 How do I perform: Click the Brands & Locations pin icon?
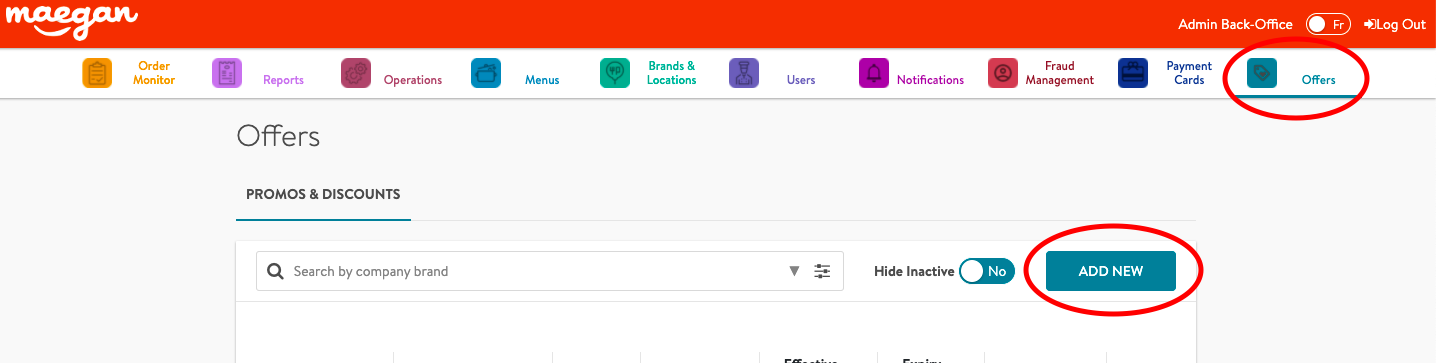[615, 73]
